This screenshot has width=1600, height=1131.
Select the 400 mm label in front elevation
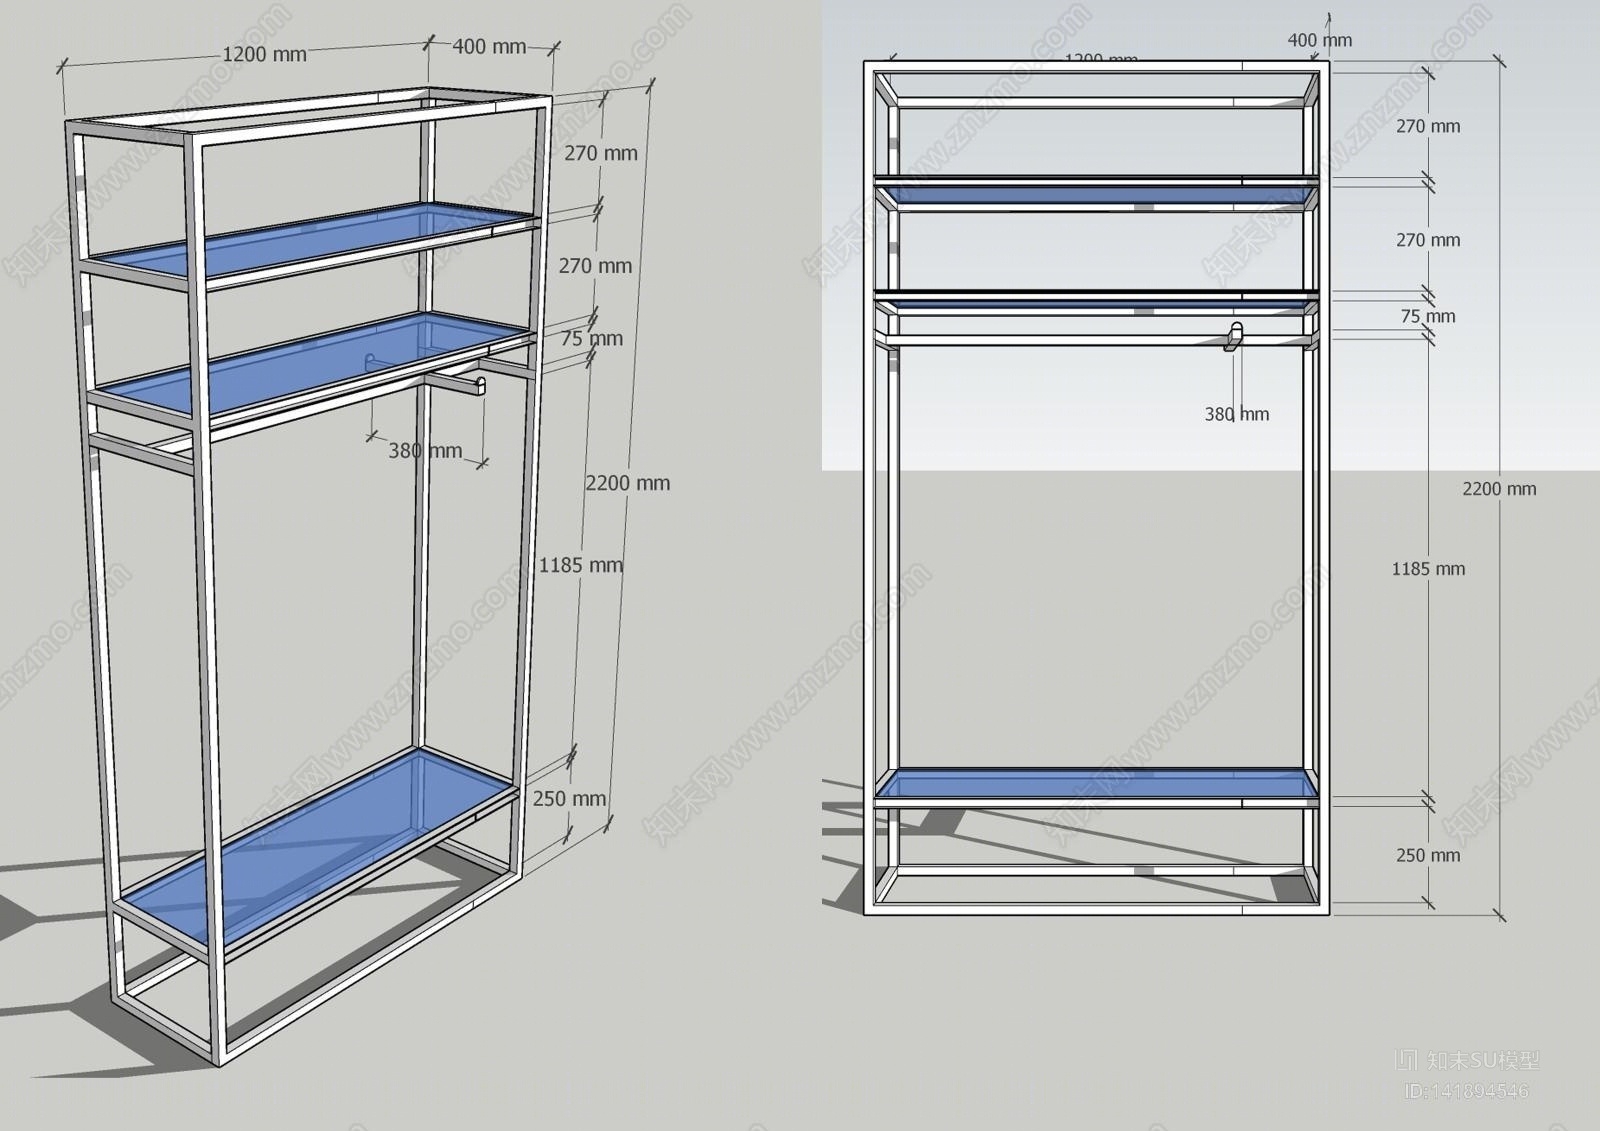1320,40
